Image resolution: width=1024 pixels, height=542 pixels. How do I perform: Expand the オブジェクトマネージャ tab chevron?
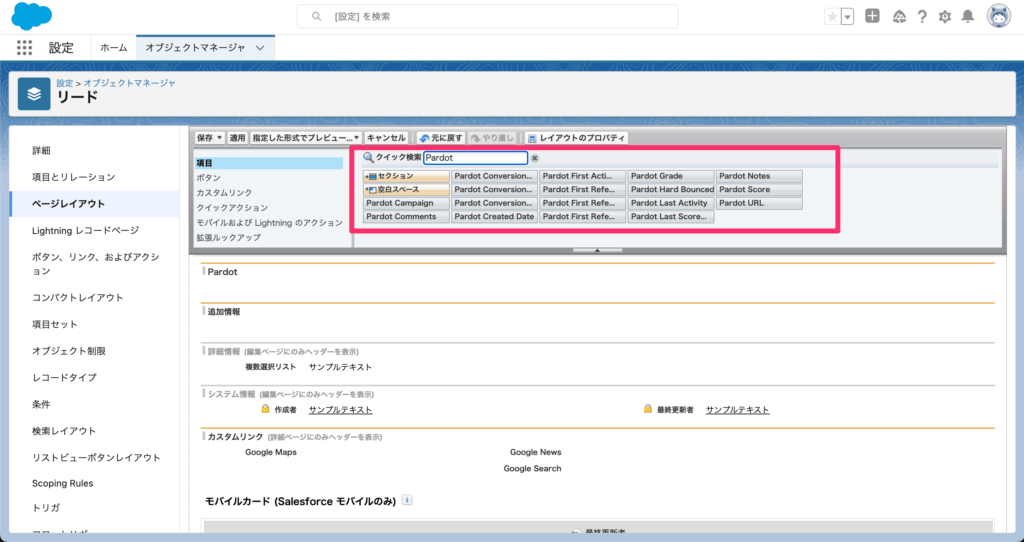pos(260,48)
